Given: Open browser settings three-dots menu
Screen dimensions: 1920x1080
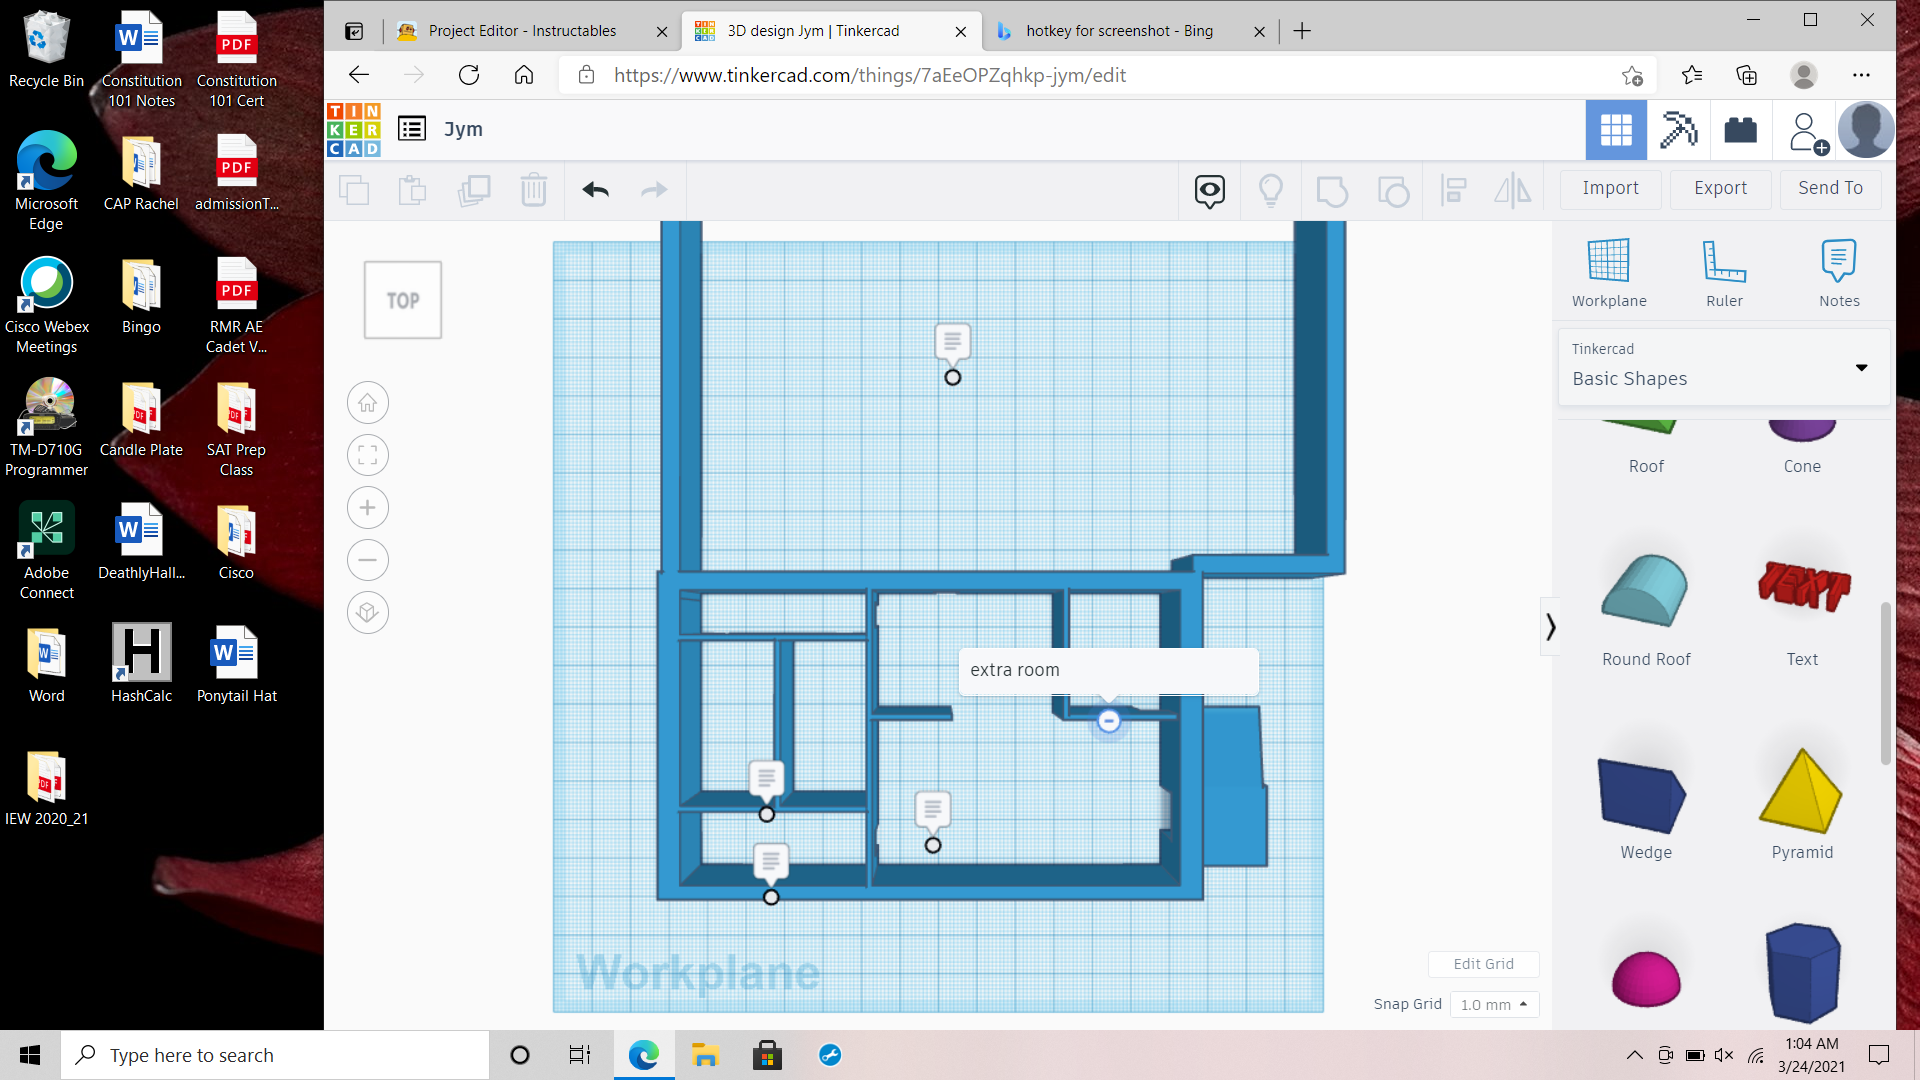Looking at the screenshot, I should 1861,75.
